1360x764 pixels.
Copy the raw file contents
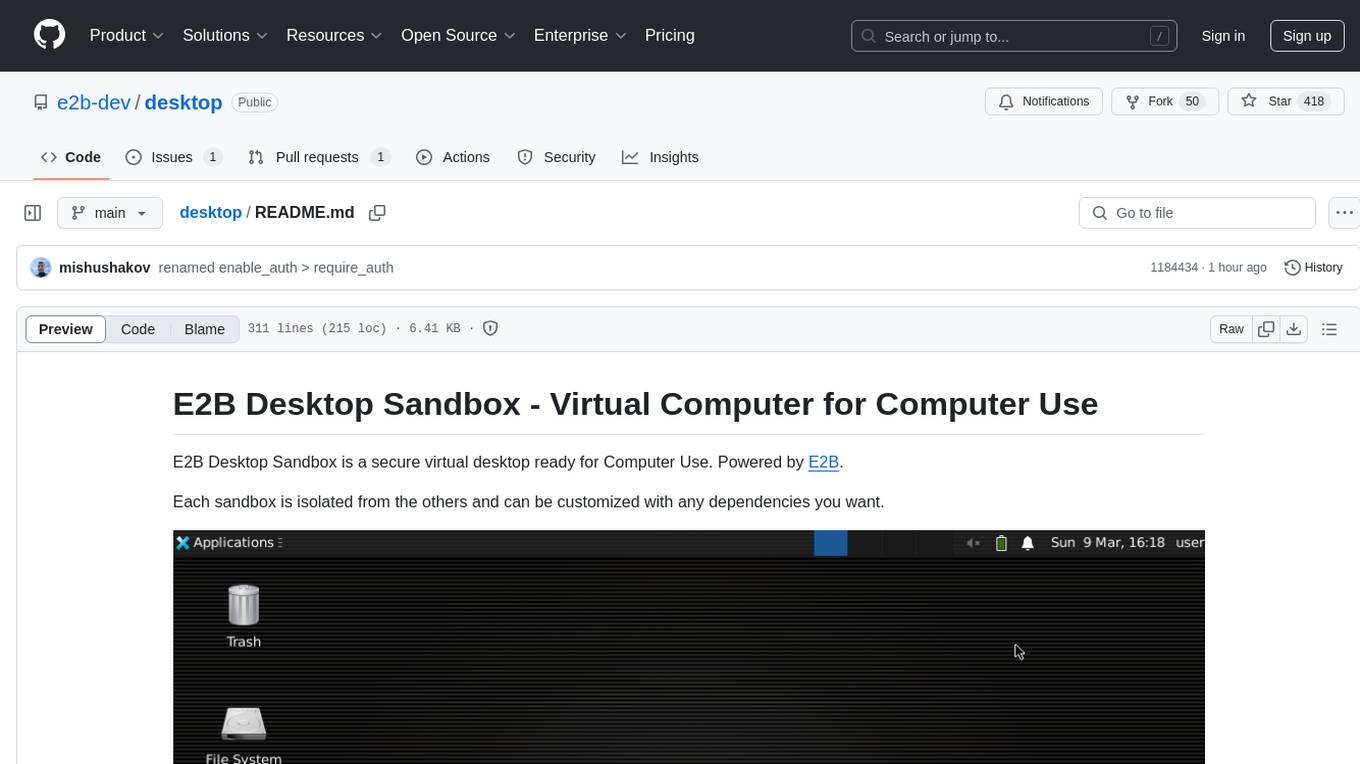click(1266, 329)
